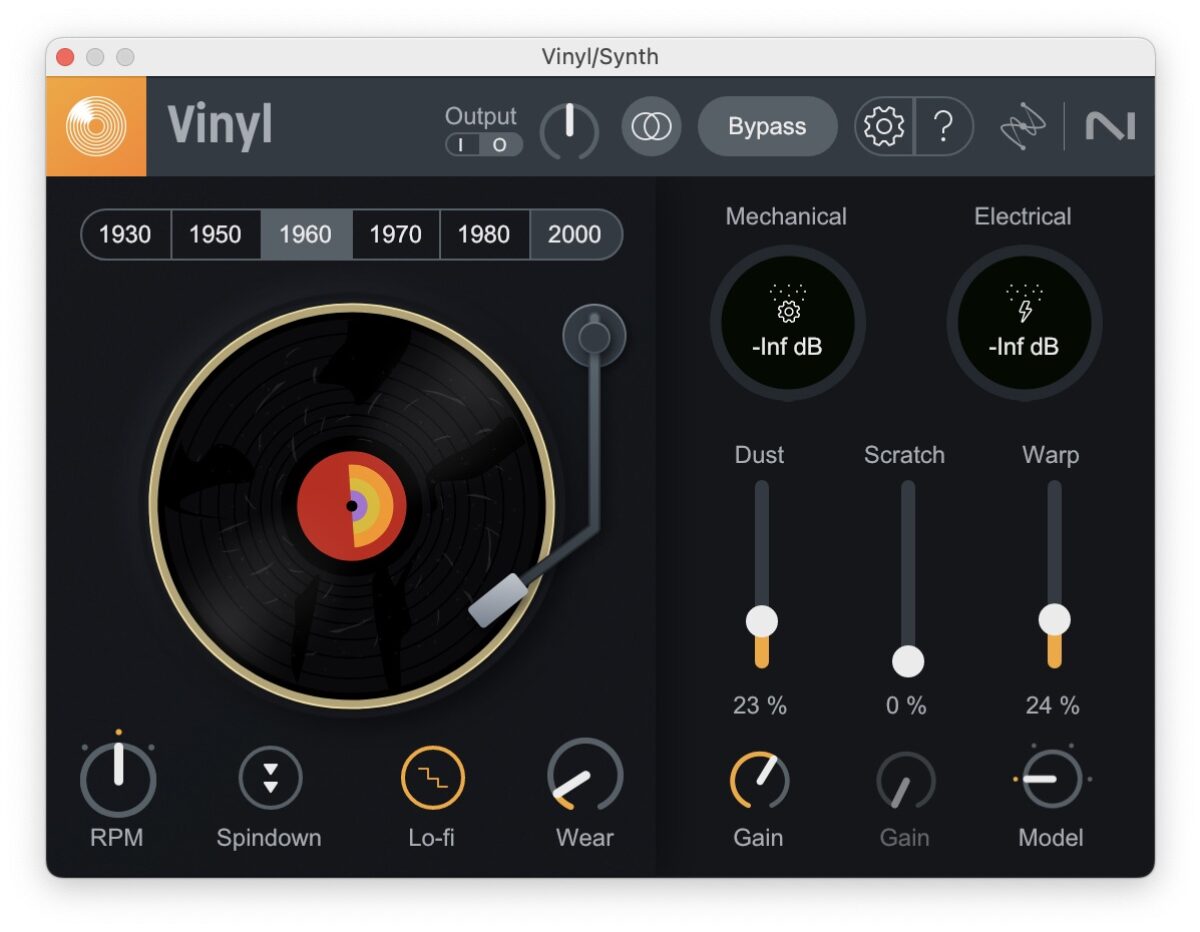This screenshot has height=932, width=1200.
Task: Click the iZotope logo icon
Action: tap(1022, 127)
